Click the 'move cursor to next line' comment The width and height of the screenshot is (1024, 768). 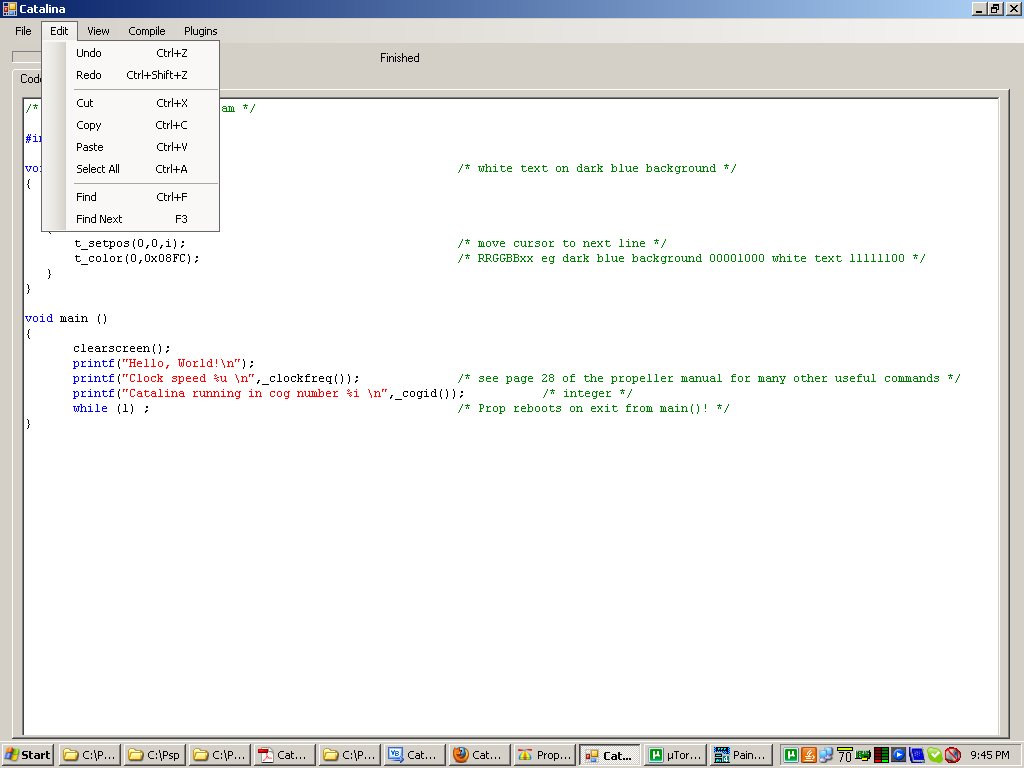pos(562,244)
